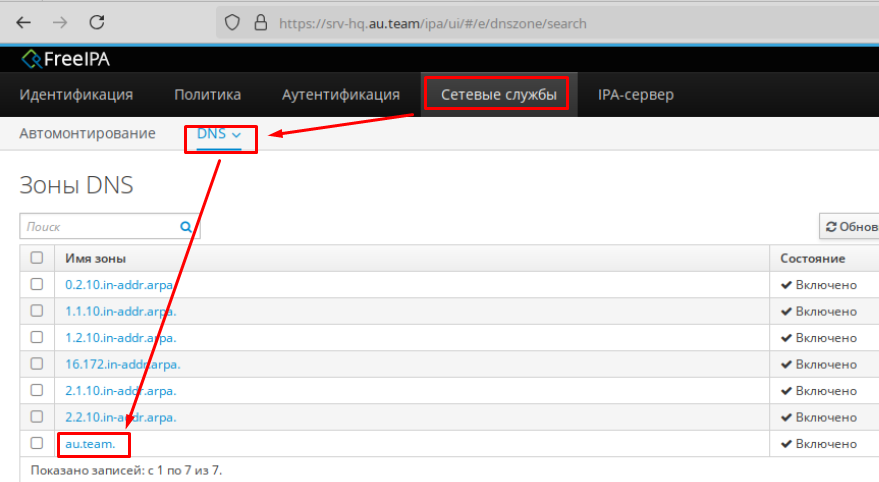Image resolution: width=879 pixels, height=482 pixels.
Task: Select the au.team. zone checkbox
Action: click(37, 443)
